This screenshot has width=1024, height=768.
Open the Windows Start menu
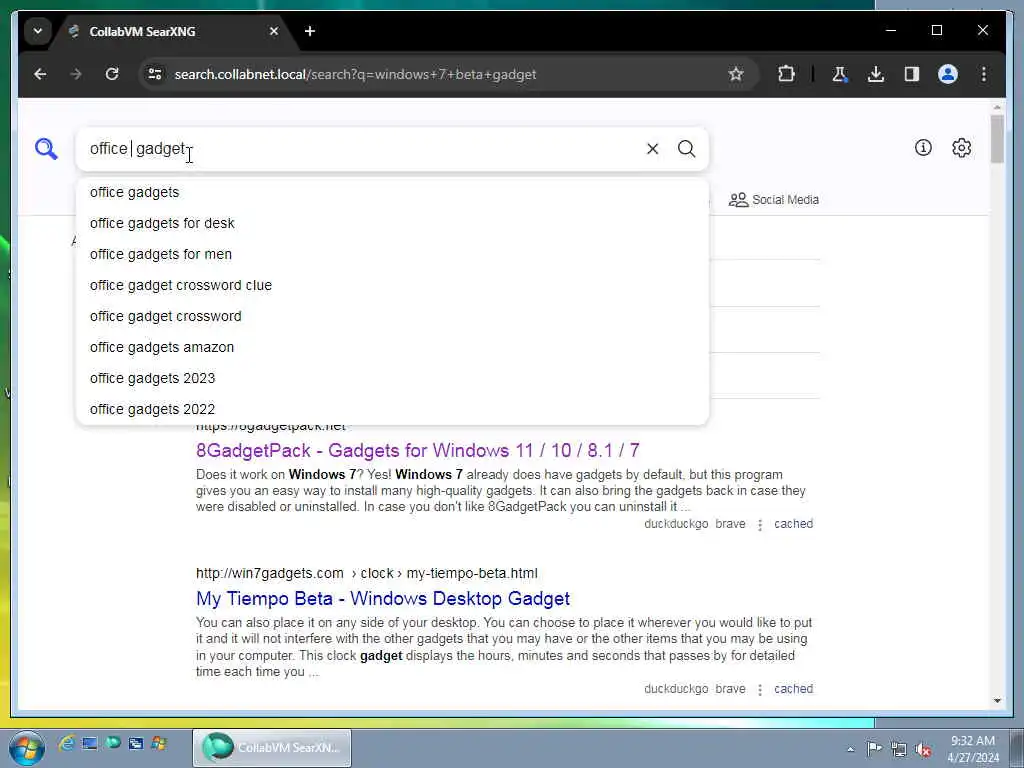(x=27, y=748)
